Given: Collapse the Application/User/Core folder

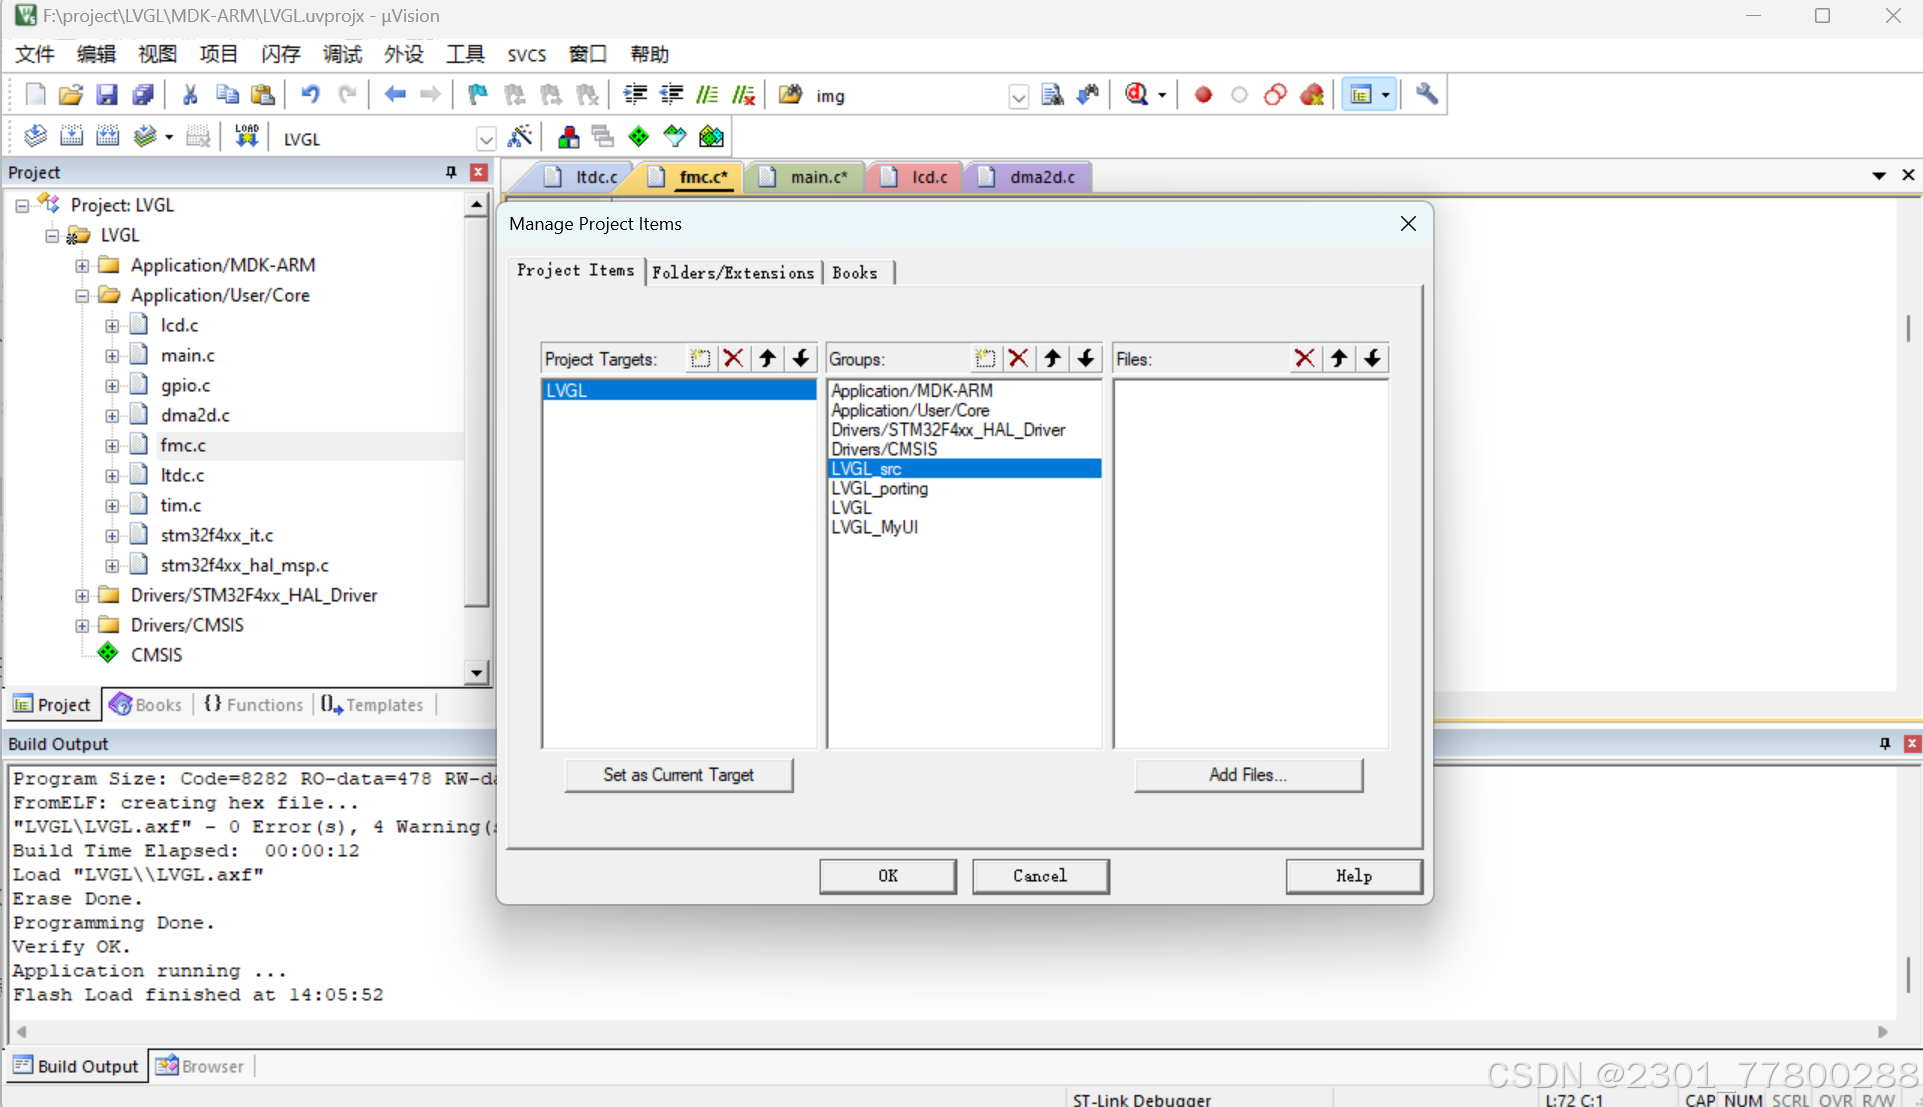Looking at the screenshot, I should tap(82, 295).
